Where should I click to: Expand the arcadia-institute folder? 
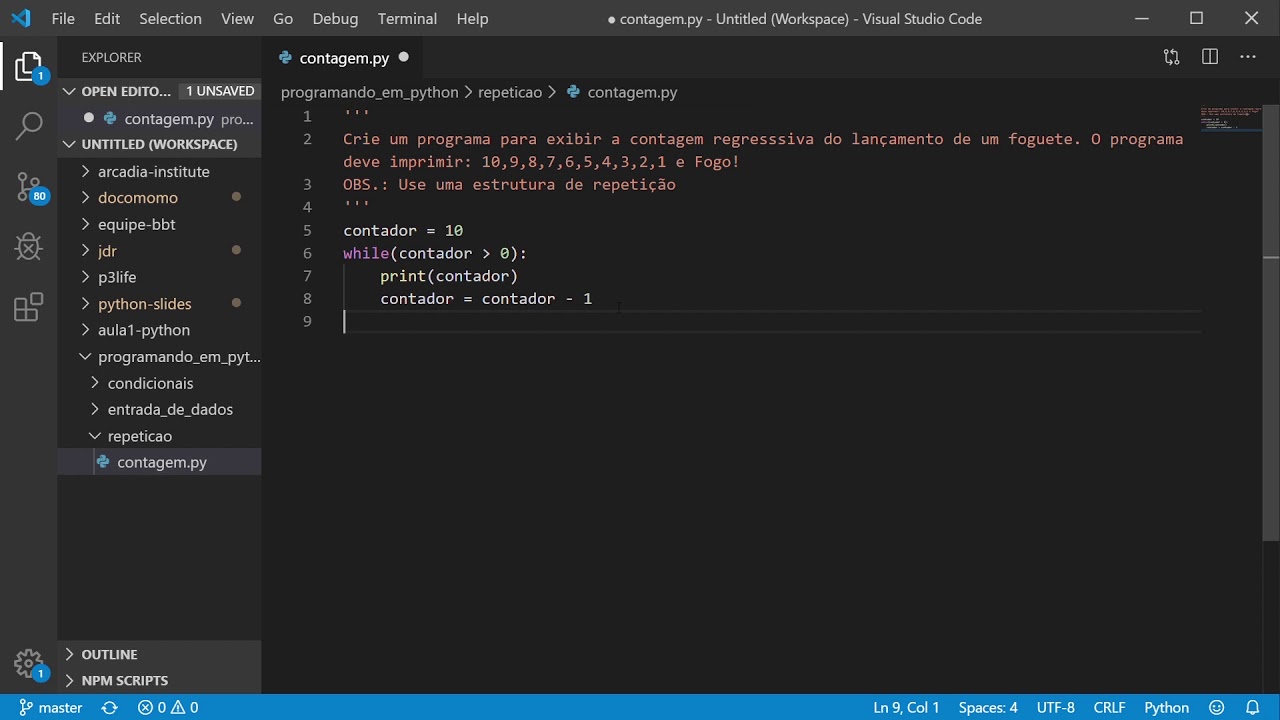[153, 171]
